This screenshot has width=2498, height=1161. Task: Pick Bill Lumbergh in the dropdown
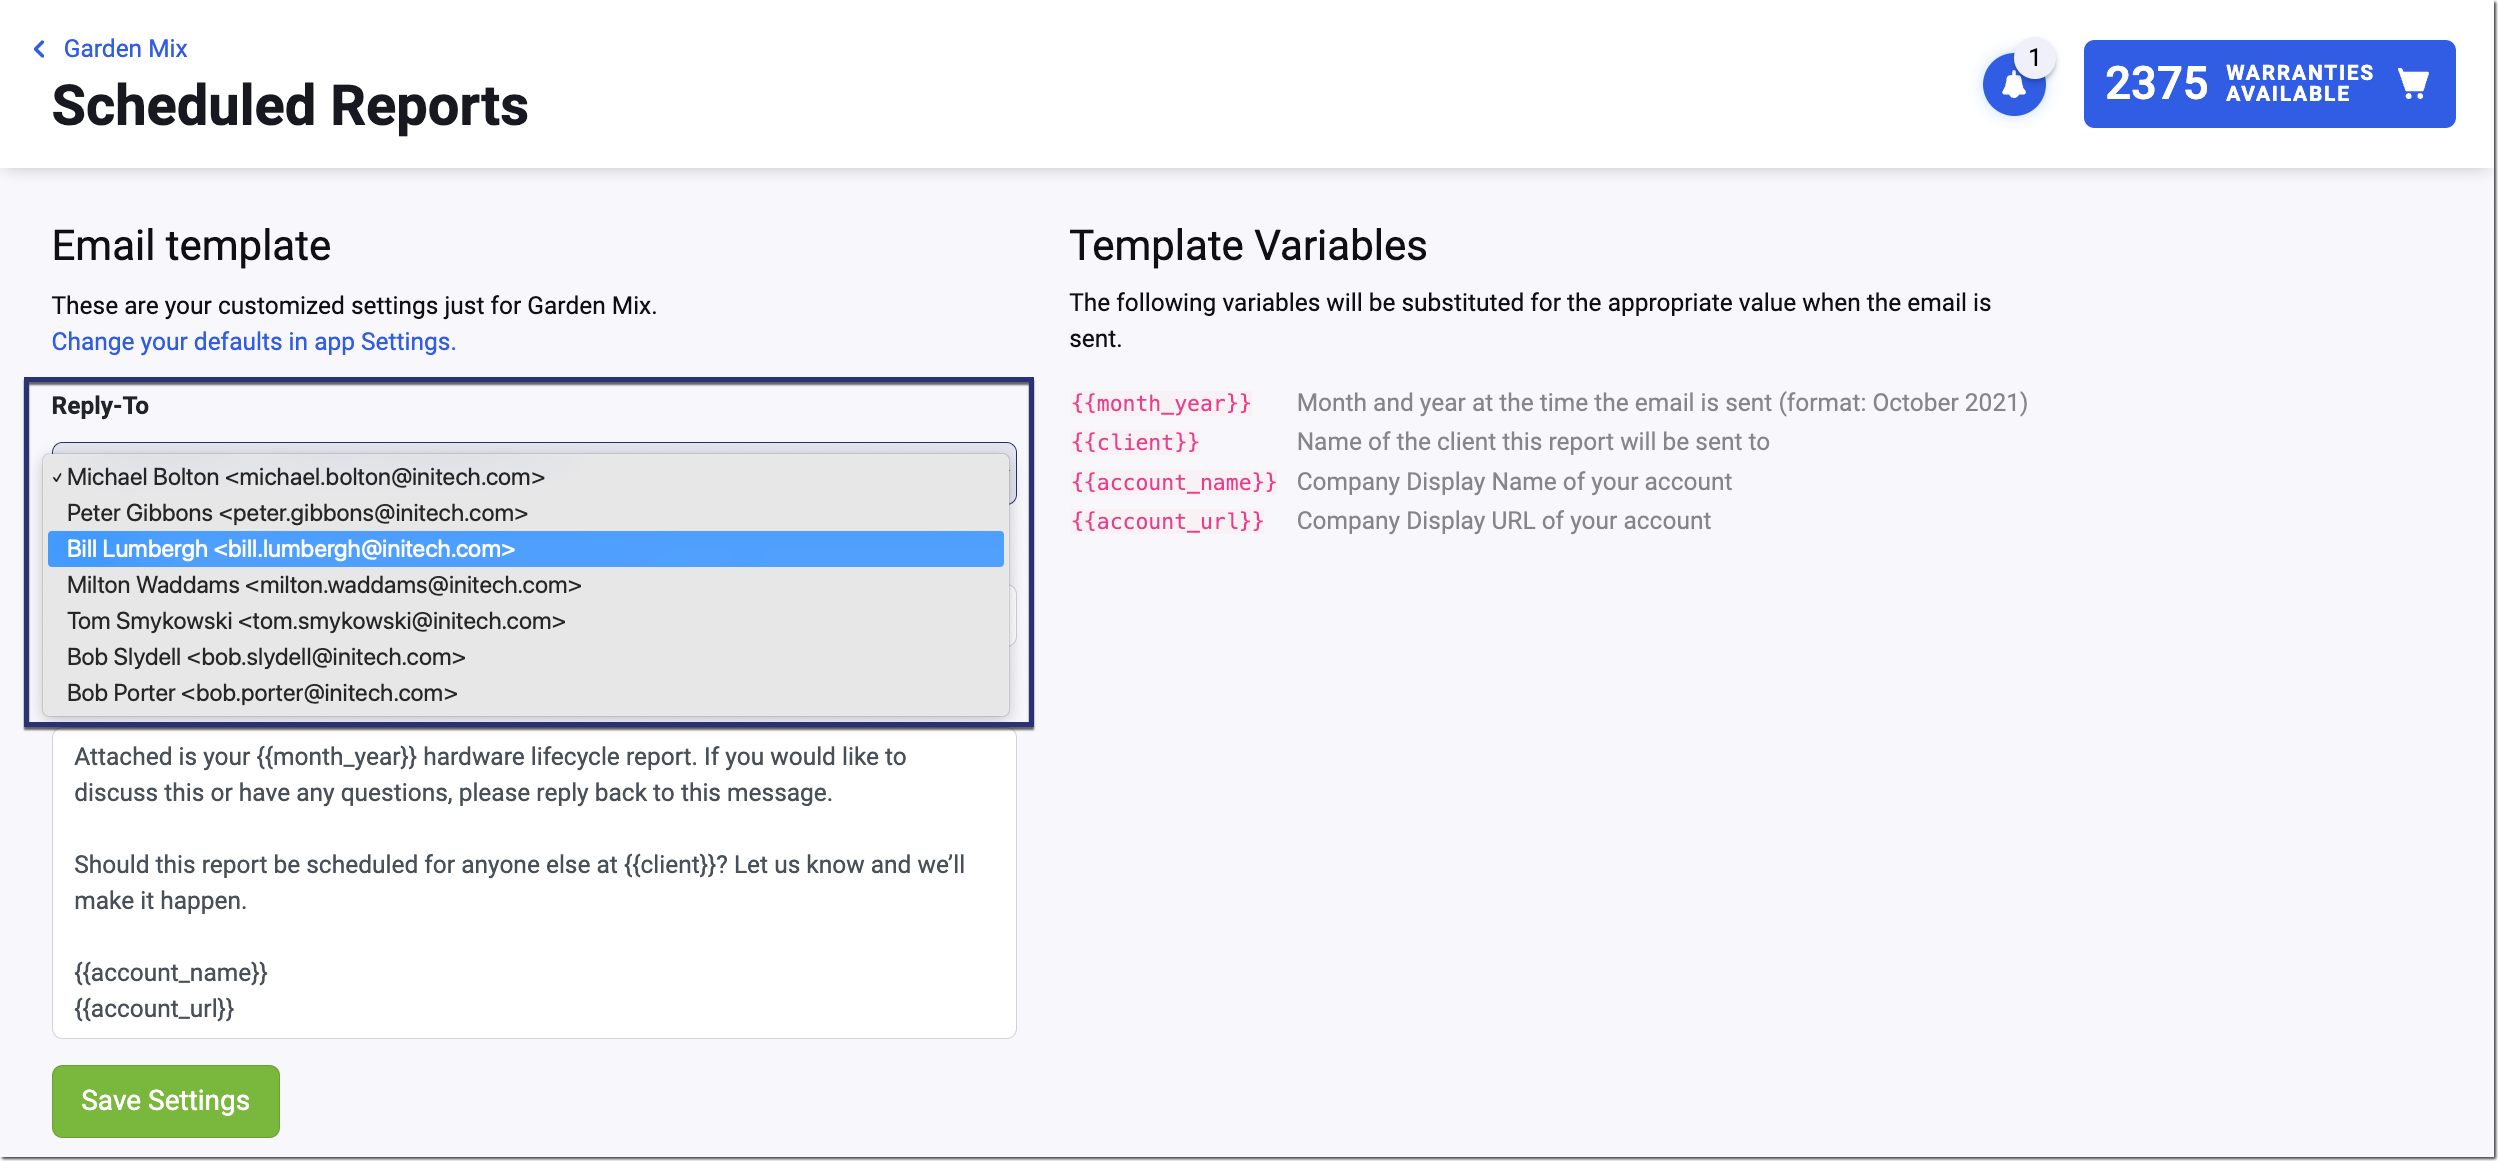[x=526, y=549]
